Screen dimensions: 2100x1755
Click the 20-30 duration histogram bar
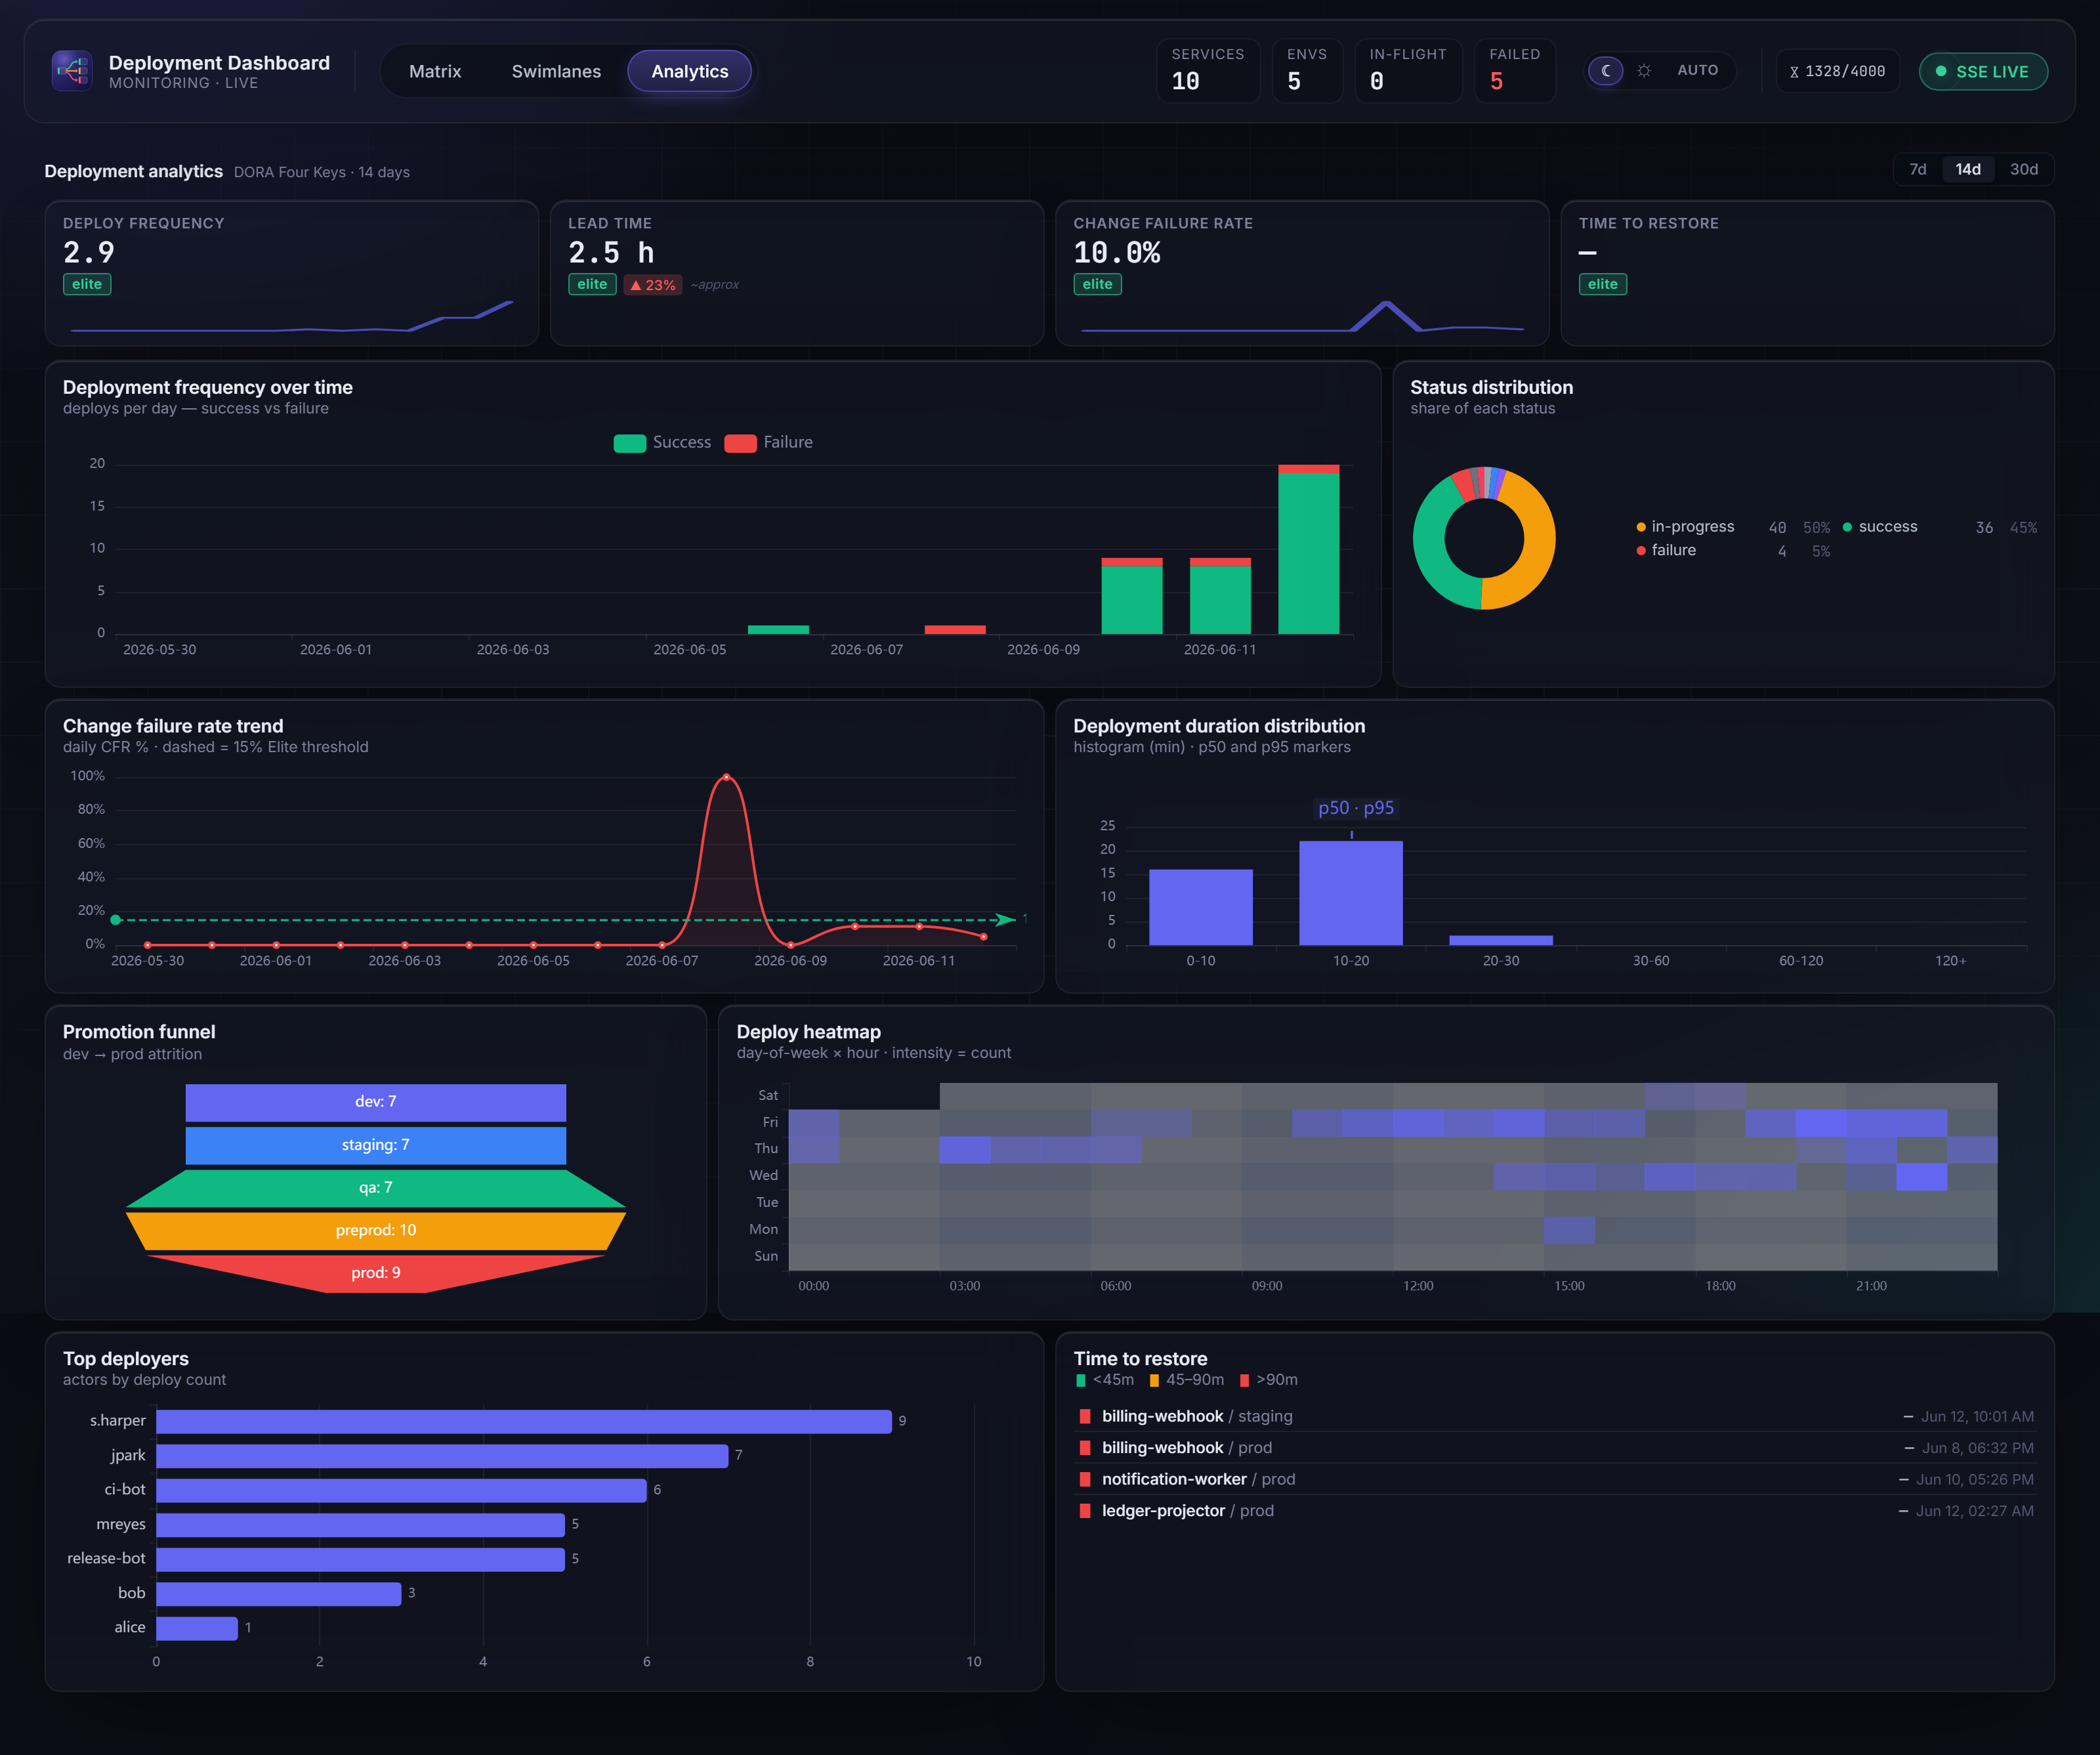point(1500,940)
